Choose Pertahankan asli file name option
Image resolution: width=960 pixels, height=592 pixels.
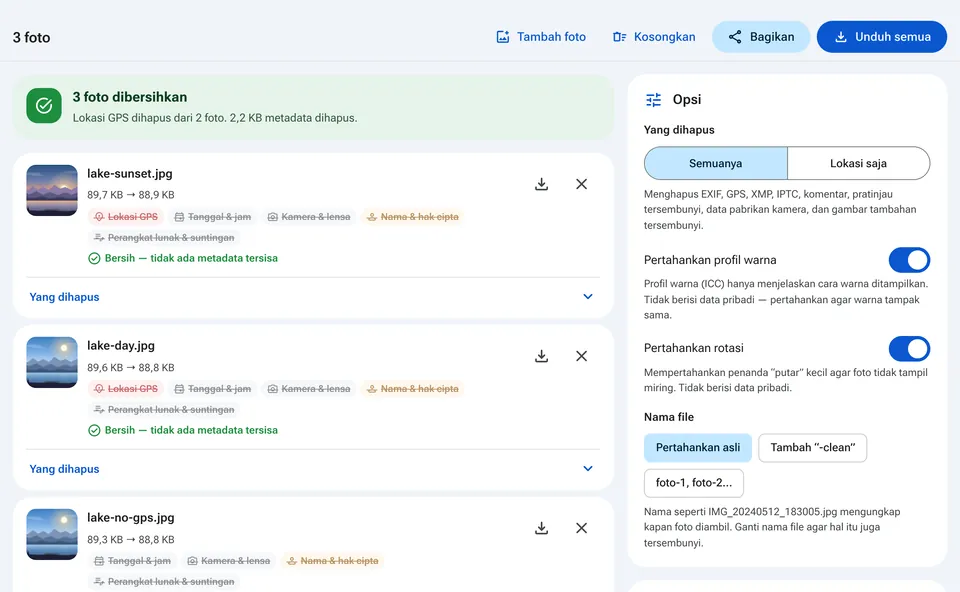point(698,448)
